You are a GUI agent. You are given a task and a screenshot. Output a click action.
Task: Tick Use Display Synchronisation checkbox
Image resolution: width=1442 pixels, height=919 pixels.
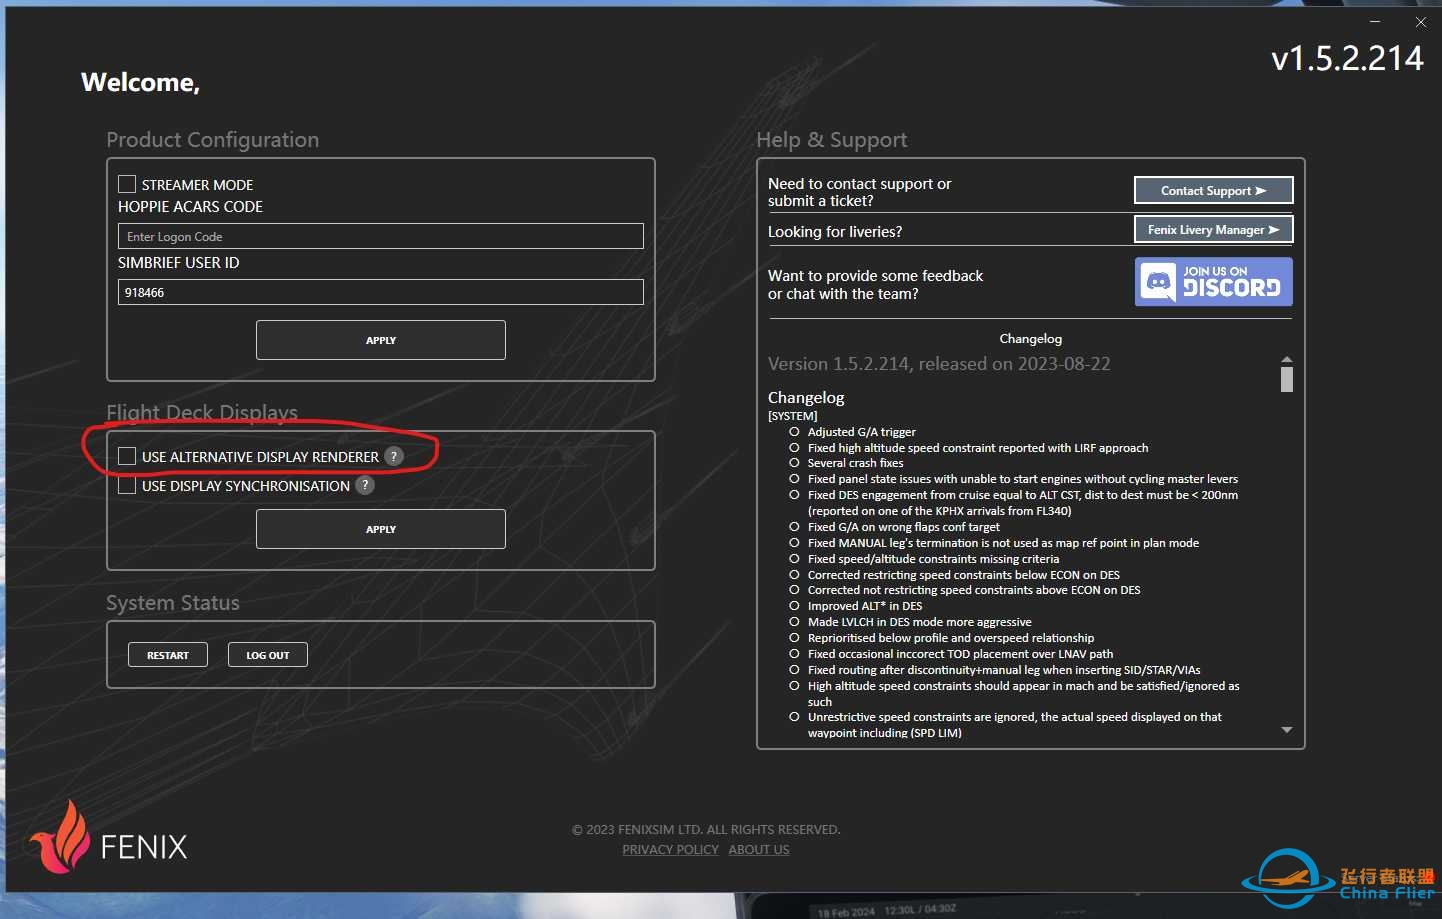127,486
